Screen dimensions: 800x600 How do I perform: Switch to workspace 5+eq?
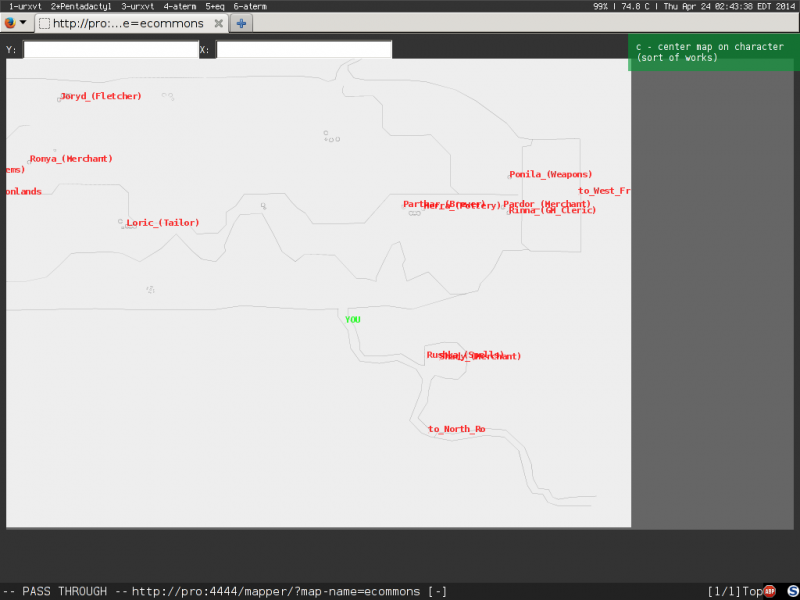click(215, 6)
